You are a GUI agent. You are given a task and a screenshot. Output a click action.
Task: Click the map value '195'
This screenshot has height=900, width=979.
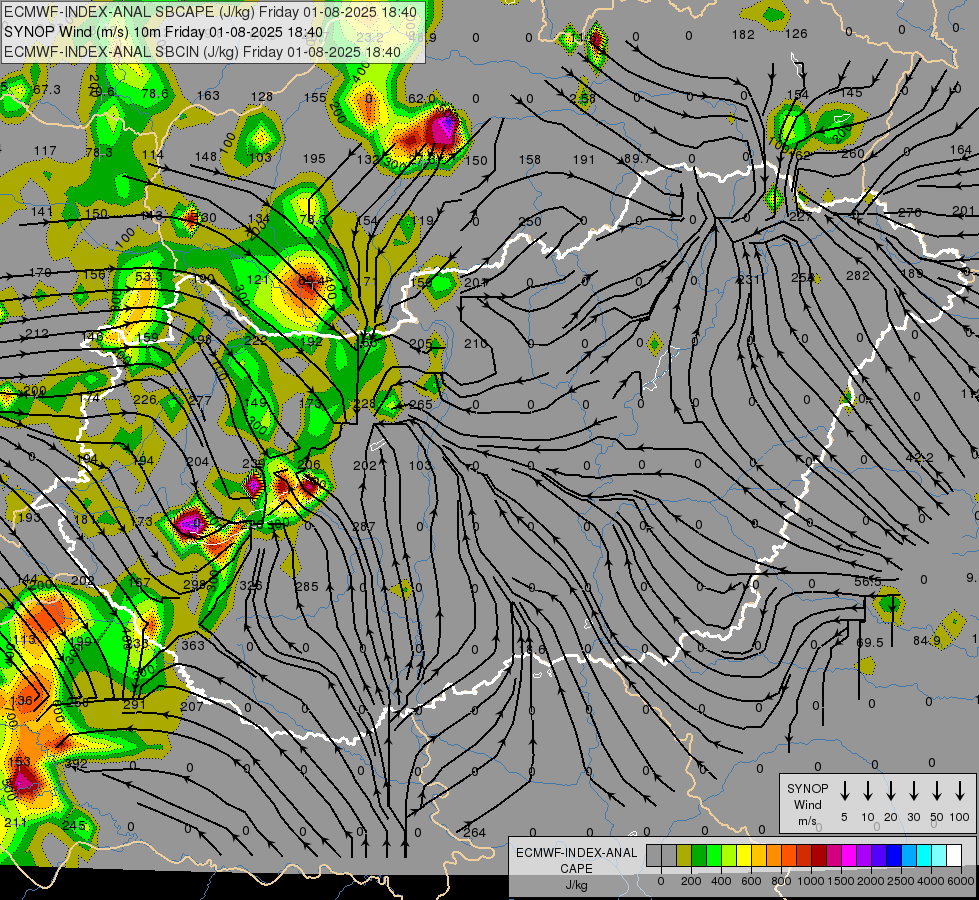tap(314, 159)
